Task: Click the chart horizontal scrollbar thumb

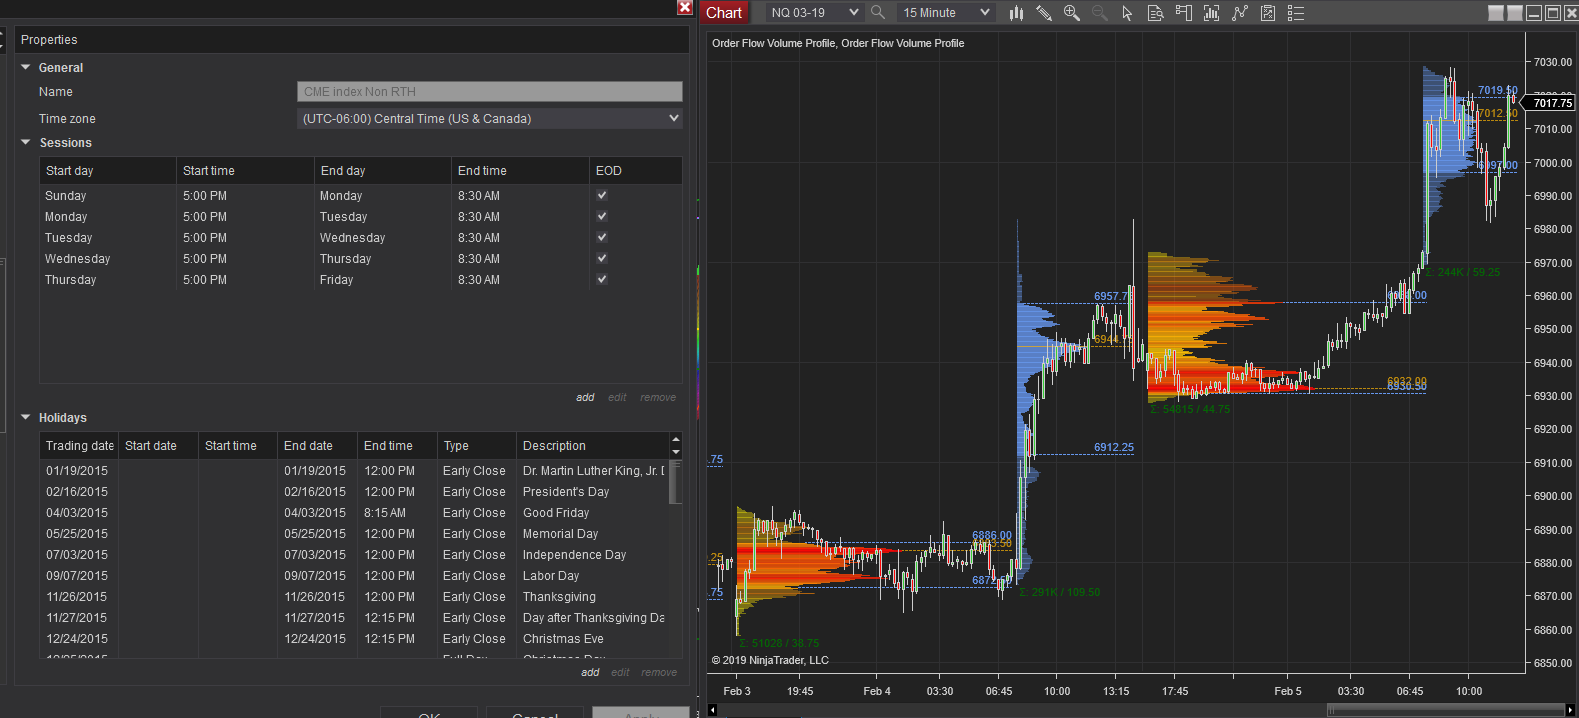Action: click(1446, 710)
